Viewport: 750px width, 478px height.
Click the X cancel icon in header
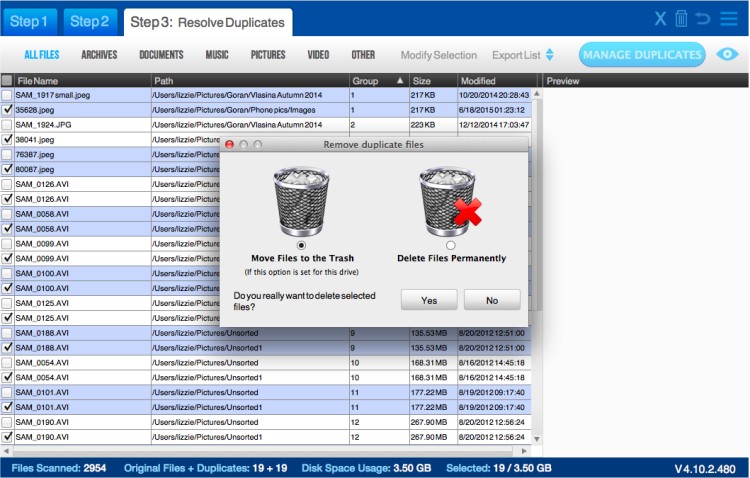[660, 18]
